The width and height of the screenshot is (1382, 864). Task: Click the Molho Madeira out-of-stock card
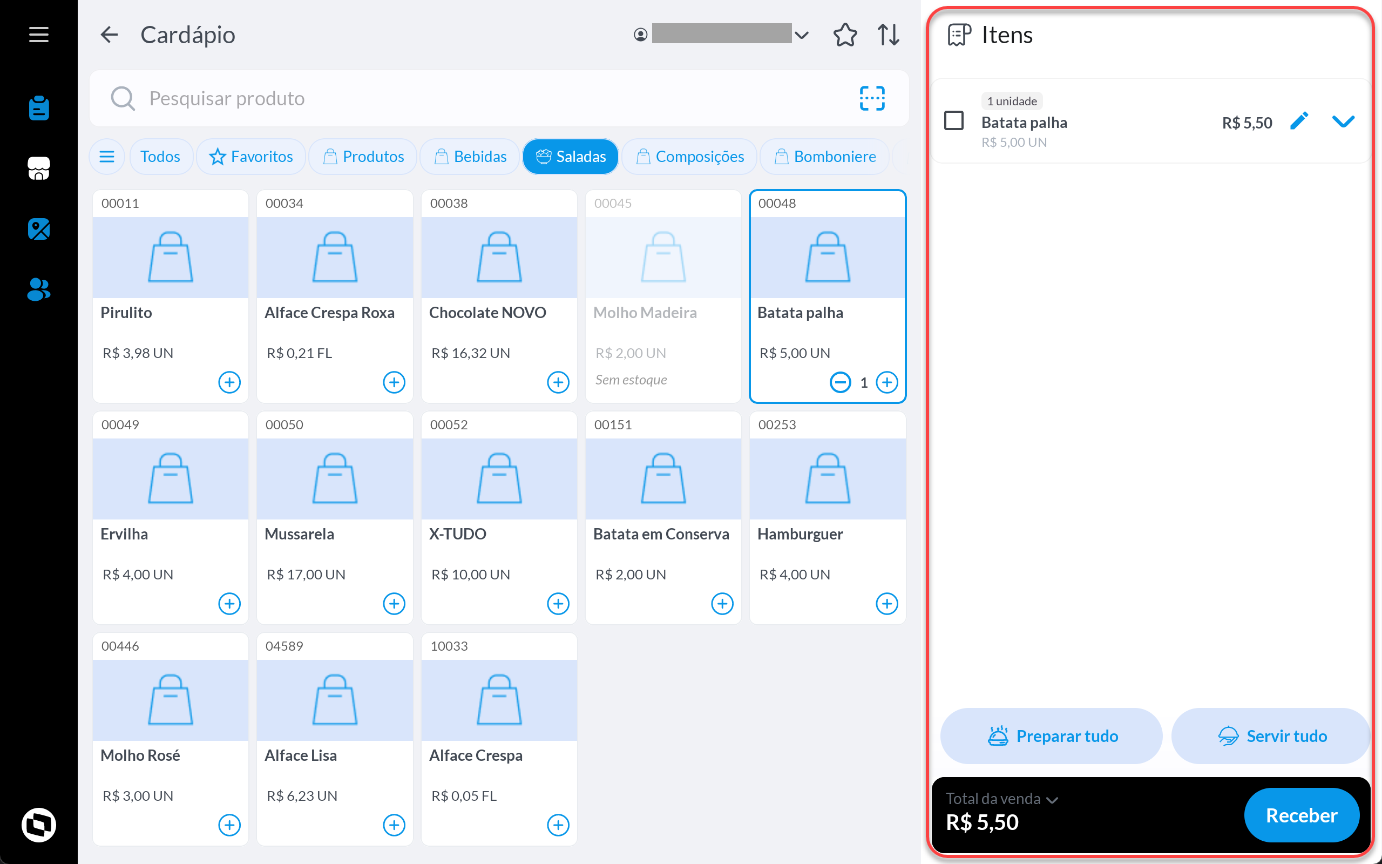663,296
